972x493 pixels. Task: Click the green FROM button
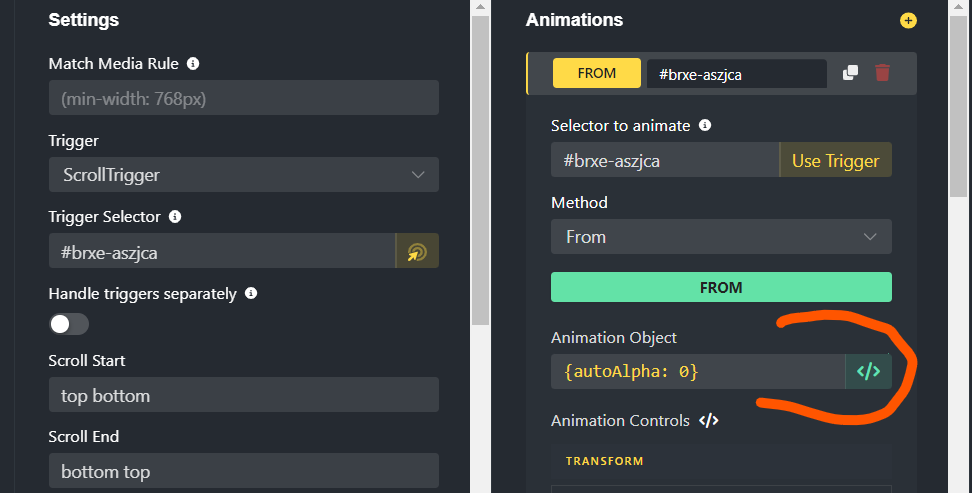[x=720, y=287]
